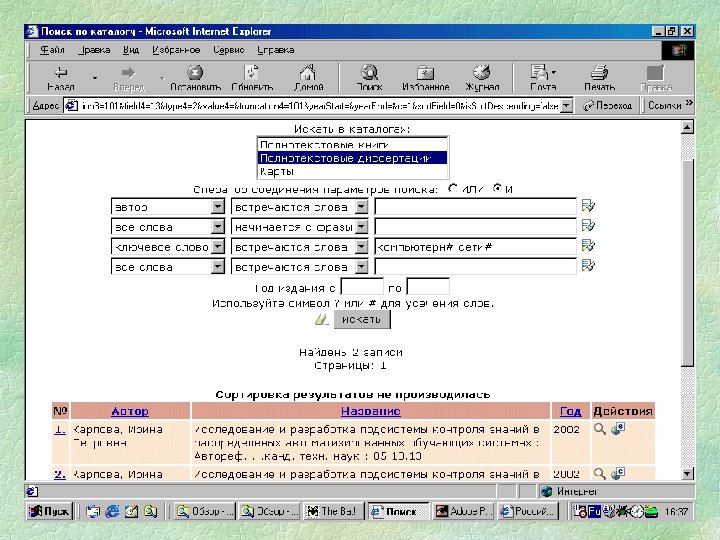
Task: Open the fourth row встречаются слова dropdown
Action: click(361, 267)
